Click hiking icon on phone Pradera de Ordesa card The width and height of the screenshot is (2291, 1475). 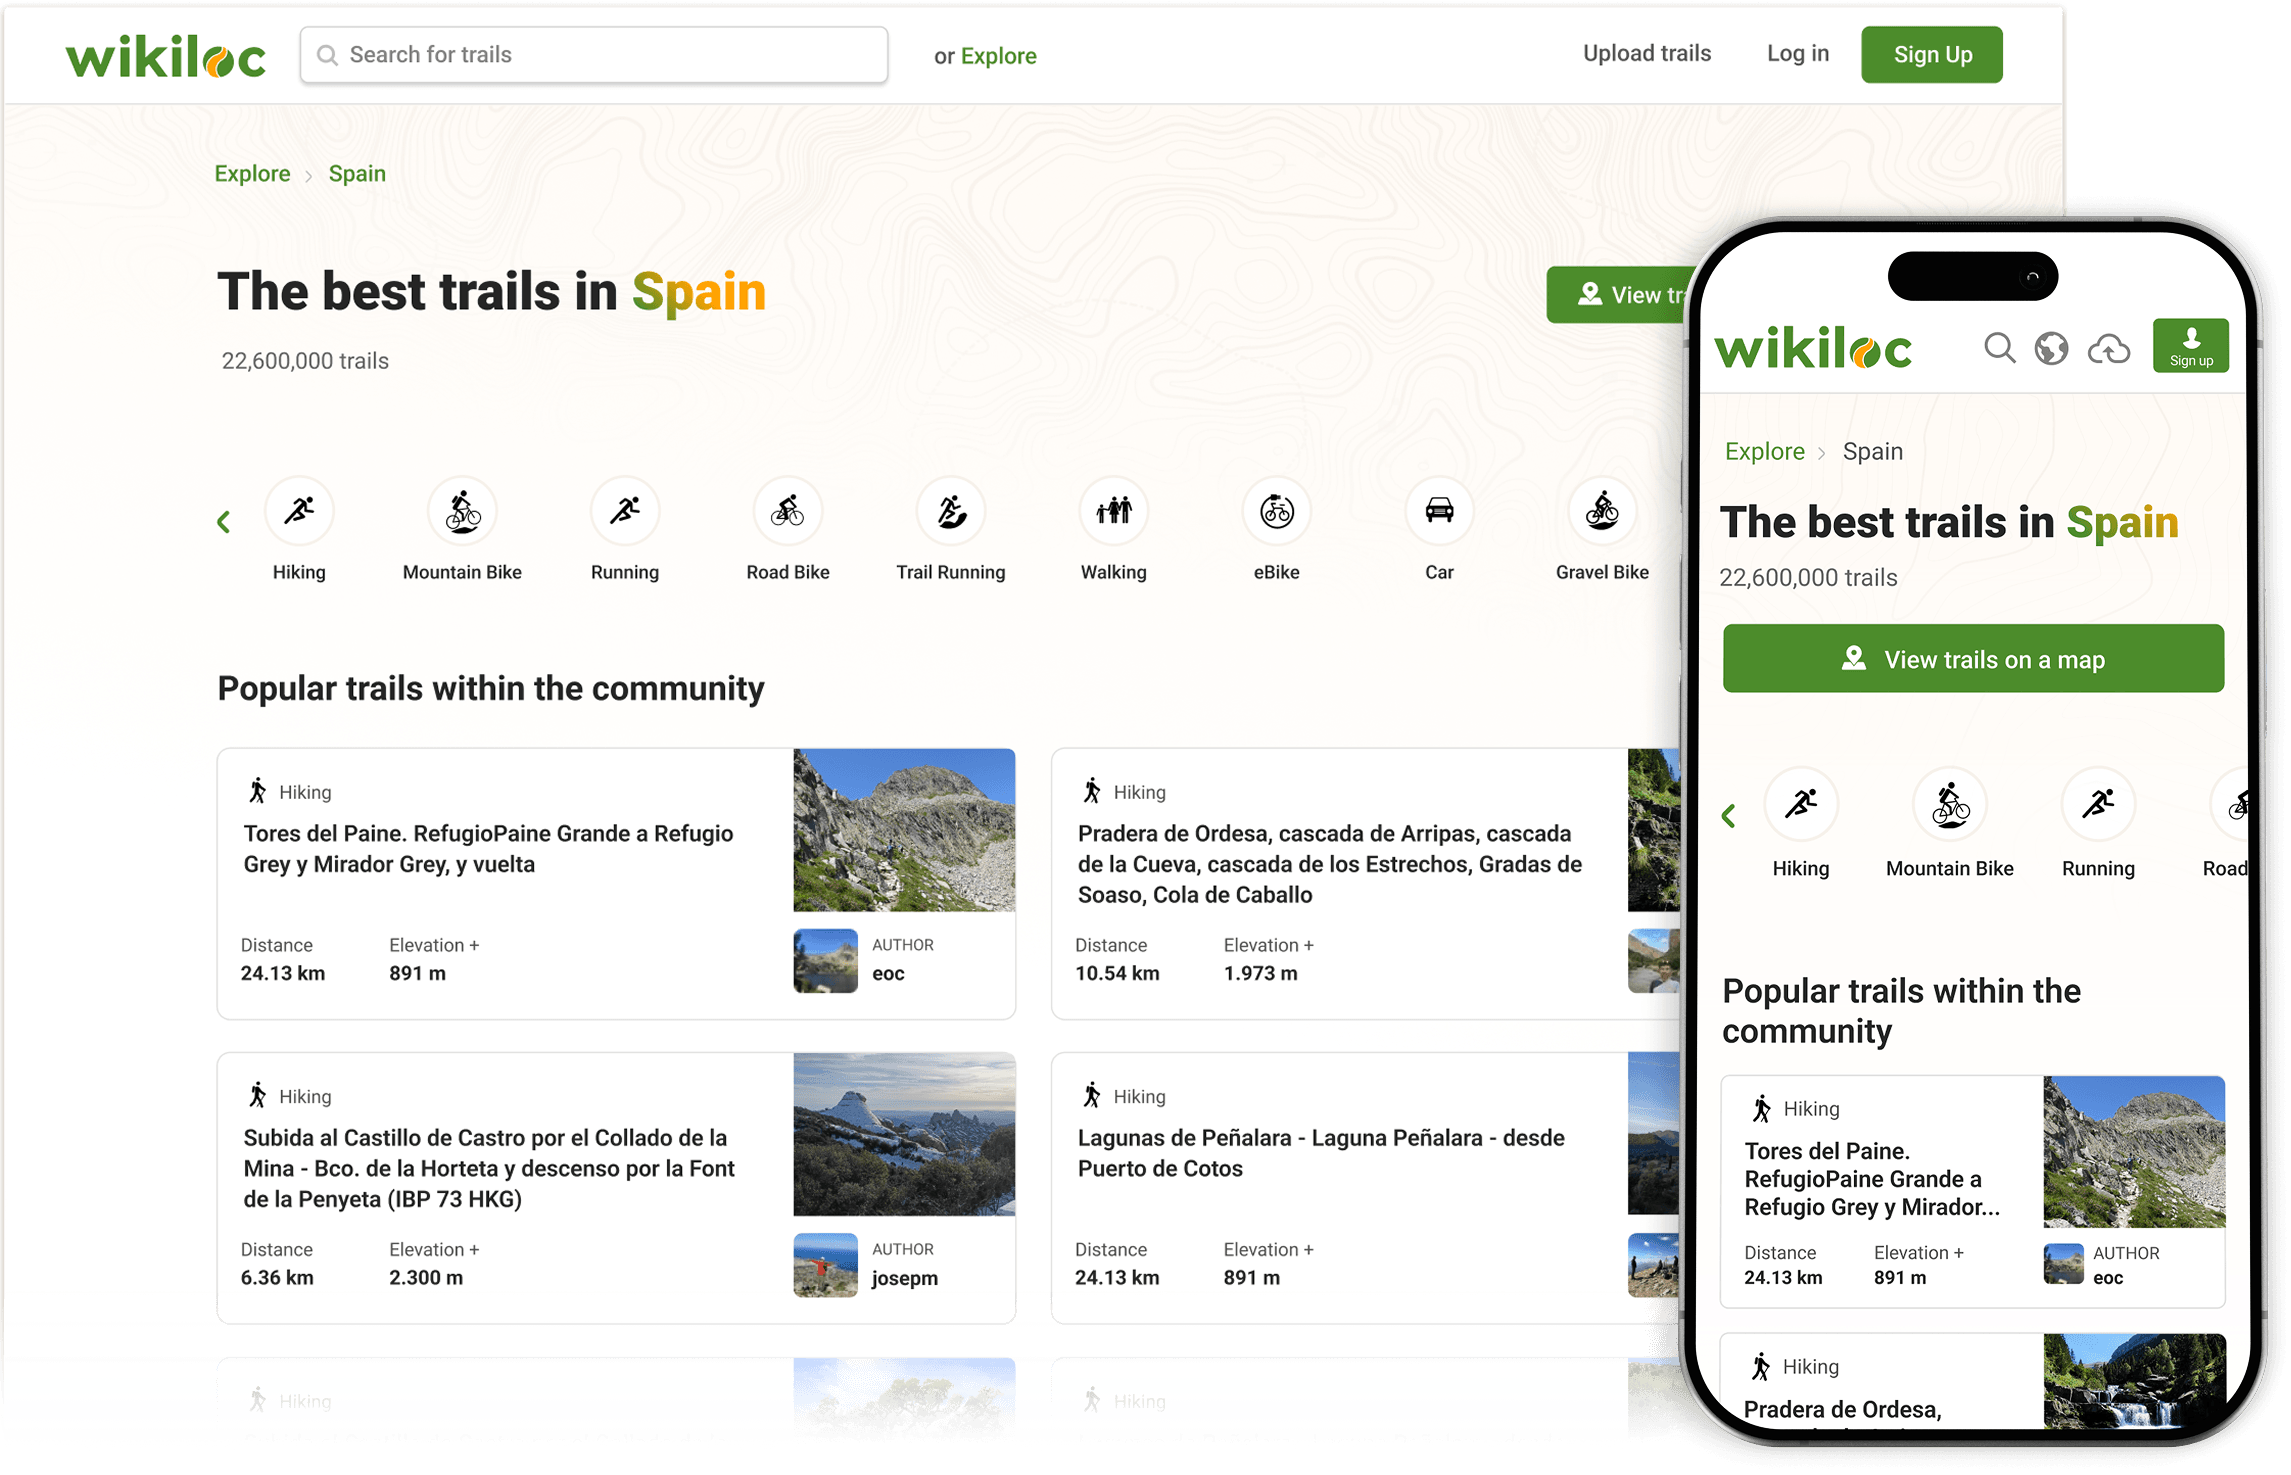1761,1366
